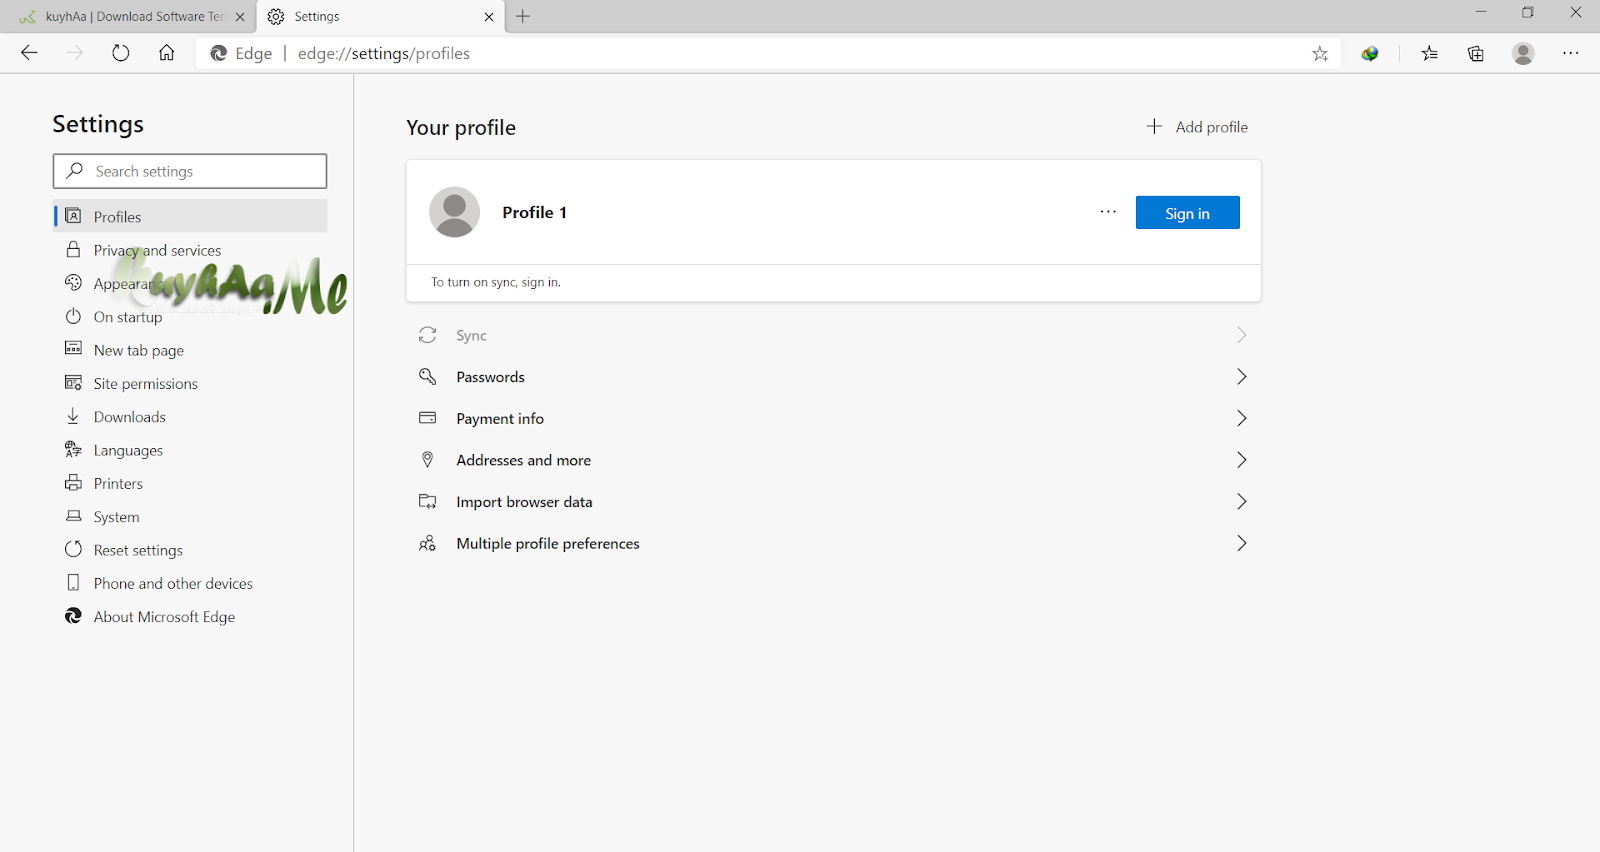Image resolution: width=1600 pixels, height=852 pixels.
Task: Add this page to favorites star
Action: (x=1320, y=54)
